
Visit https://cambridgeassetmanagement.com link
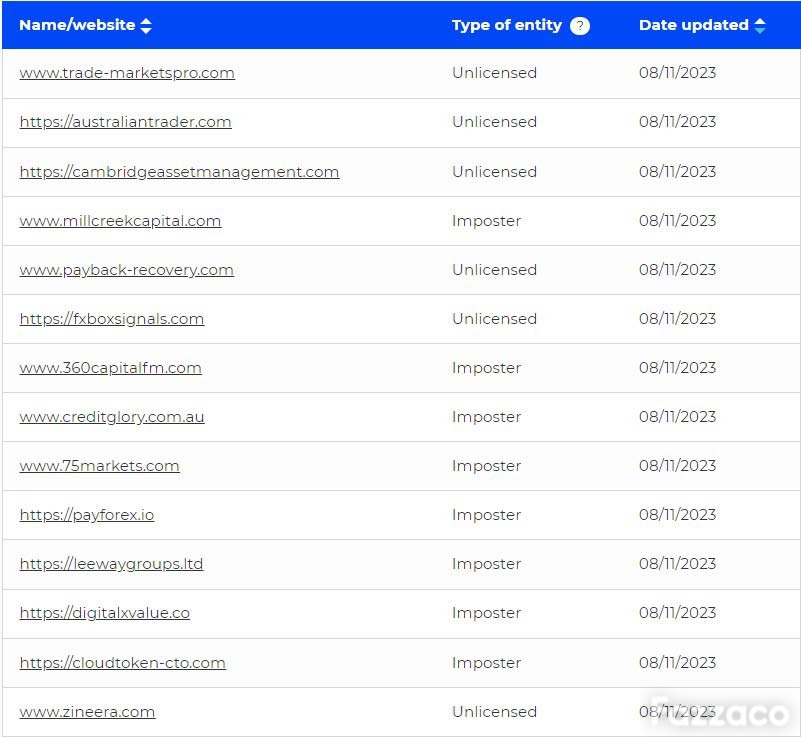(179, 172)
